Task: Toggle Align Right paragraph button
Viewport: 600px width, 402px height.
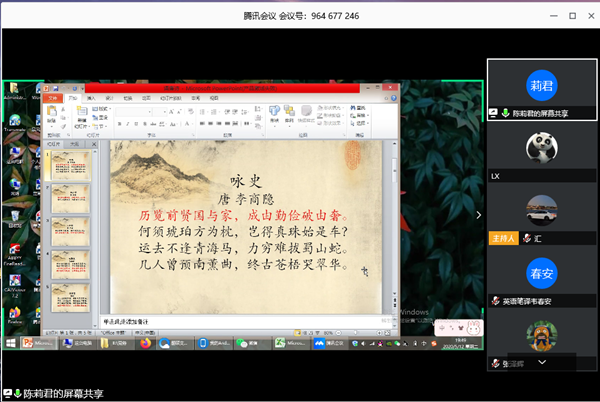Action: pyautogui.click(x=219, y=123)
